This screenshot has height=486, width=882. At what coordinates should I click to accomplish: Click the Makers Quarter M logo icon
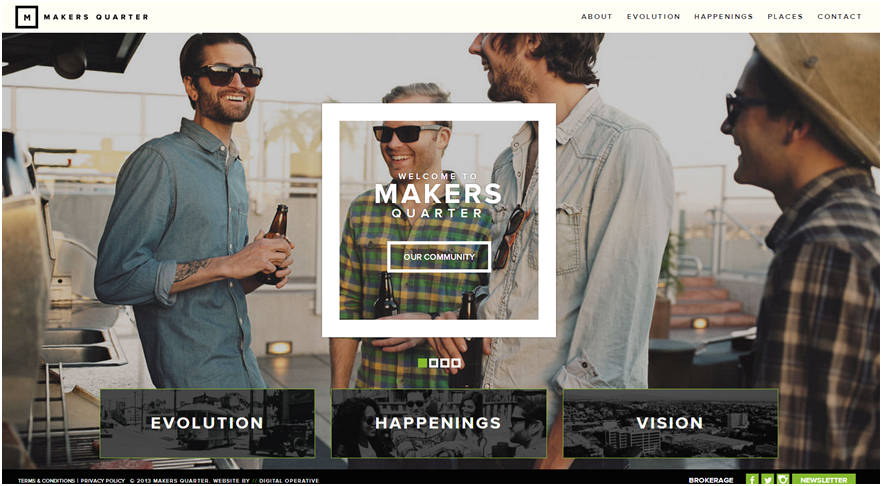tap(26, 17)
